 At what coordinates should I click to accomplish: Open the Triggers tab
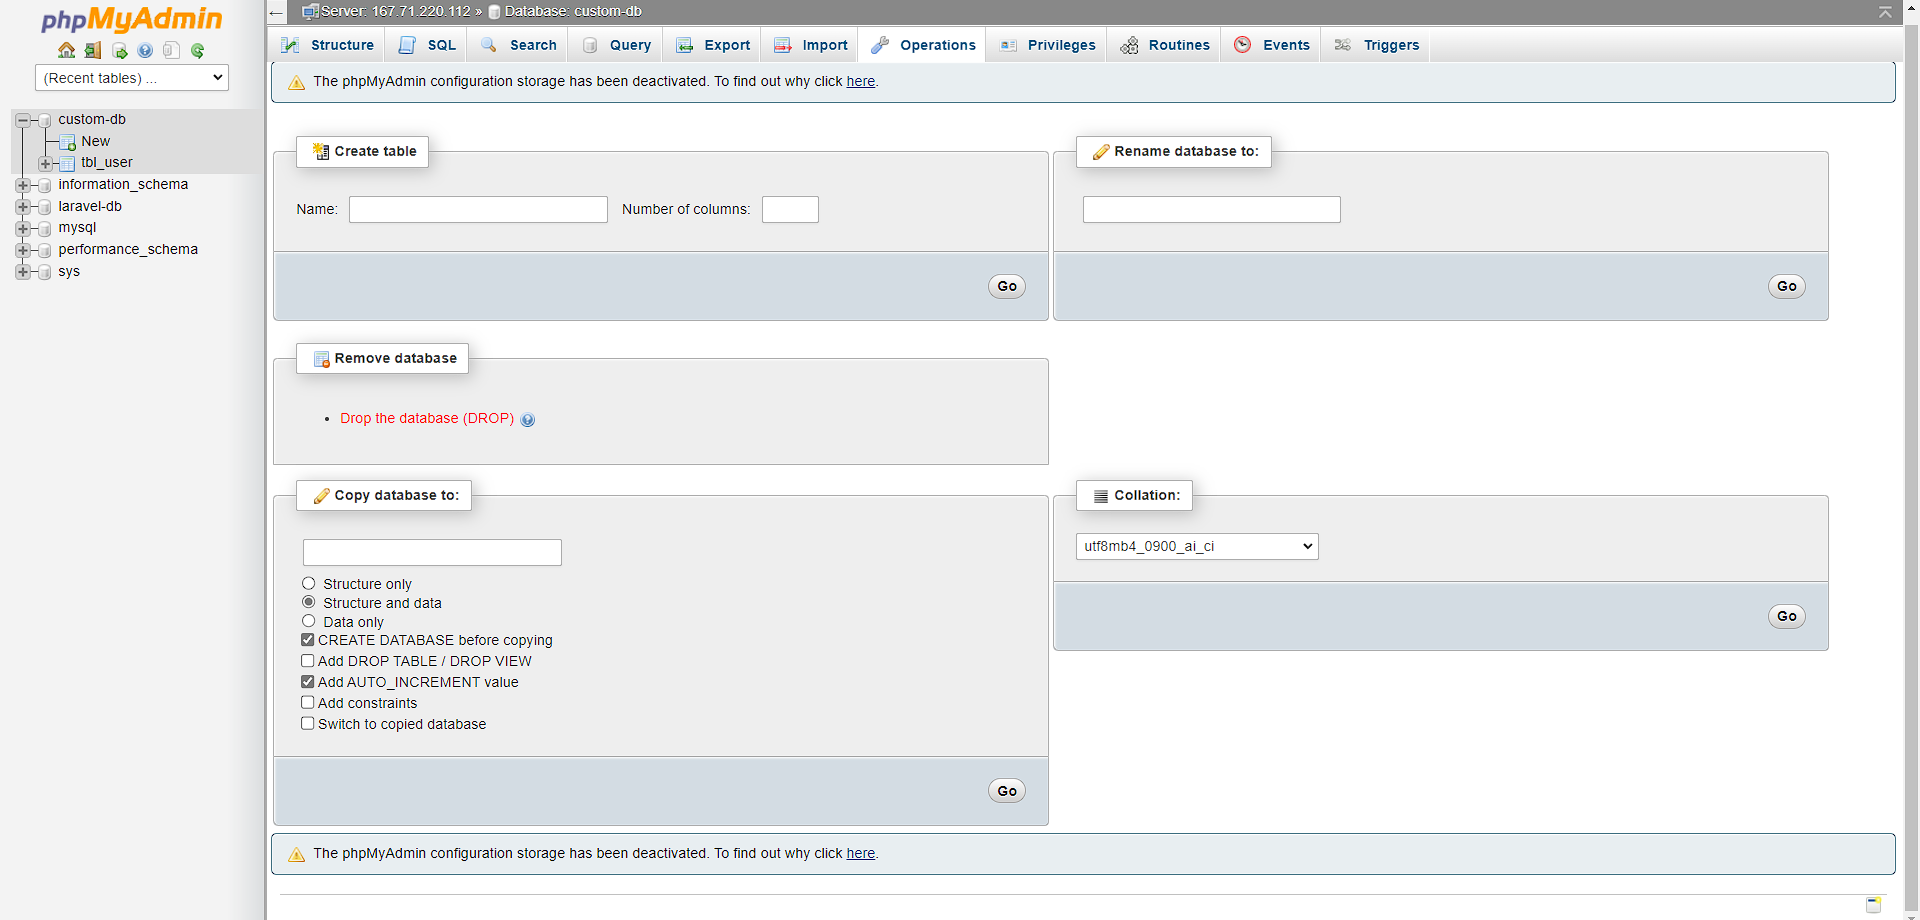click(x=1376, y=45)
